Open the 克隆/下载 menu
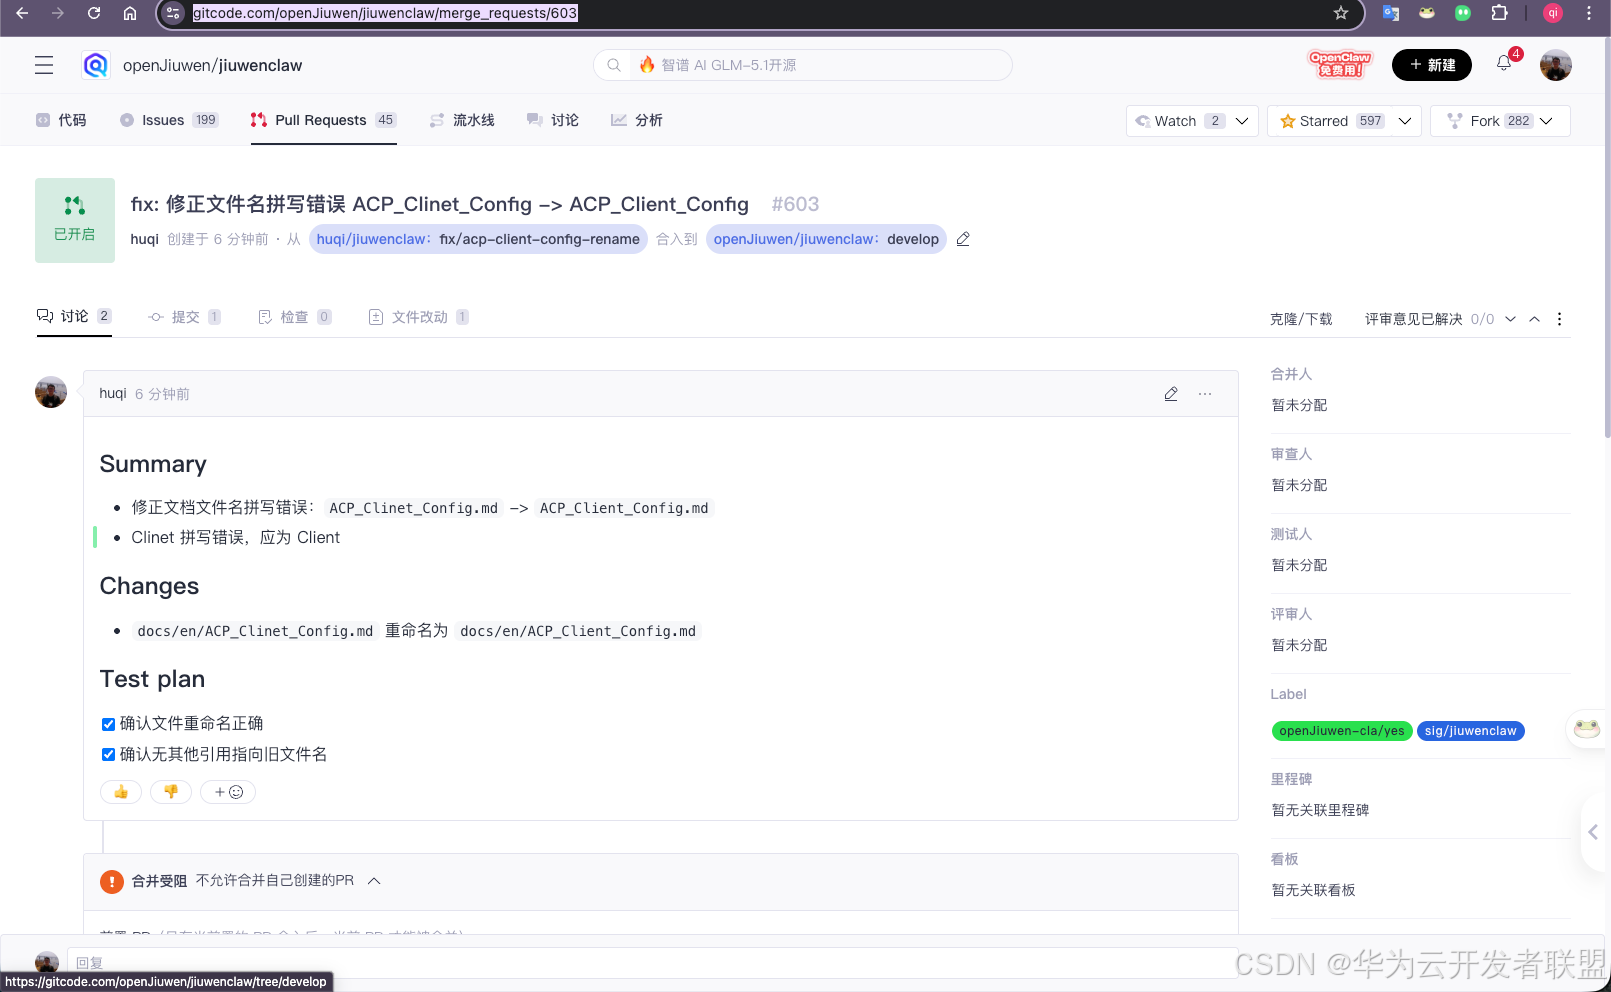 coord(1301,319)
